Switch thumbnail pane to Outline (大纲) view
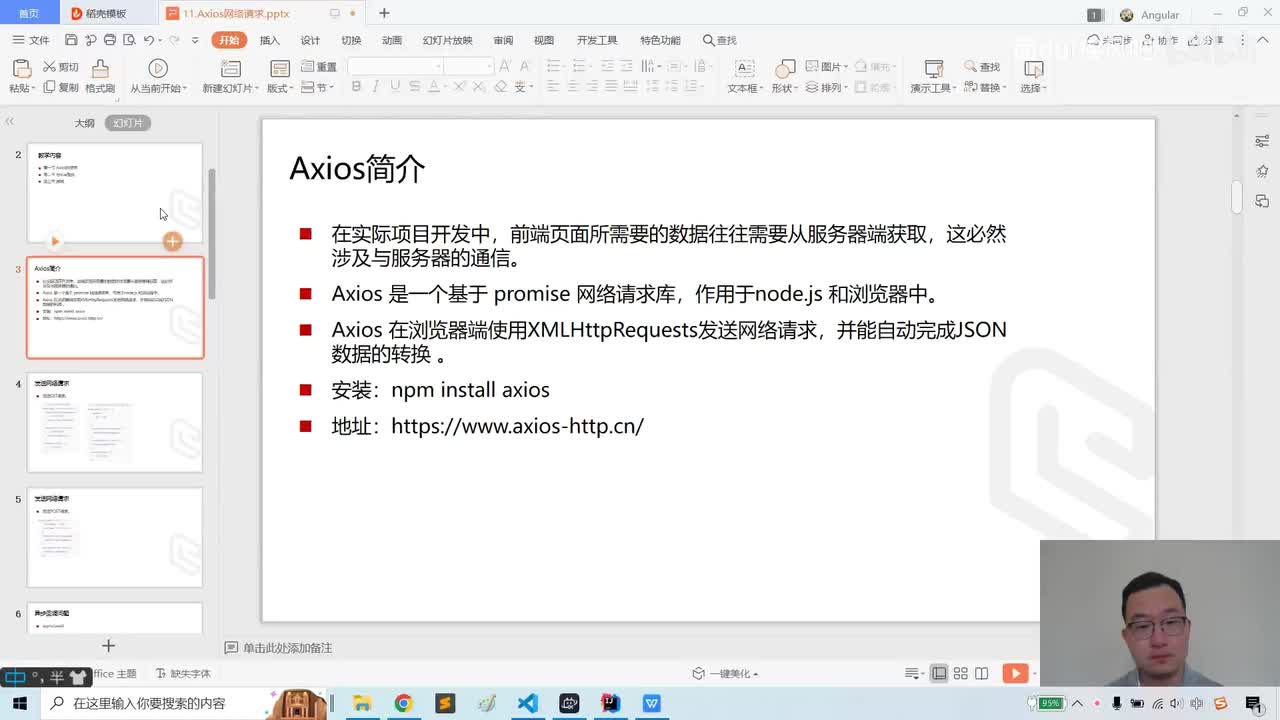The width and height of the screenshot is (1280, 720). [85, 123]
